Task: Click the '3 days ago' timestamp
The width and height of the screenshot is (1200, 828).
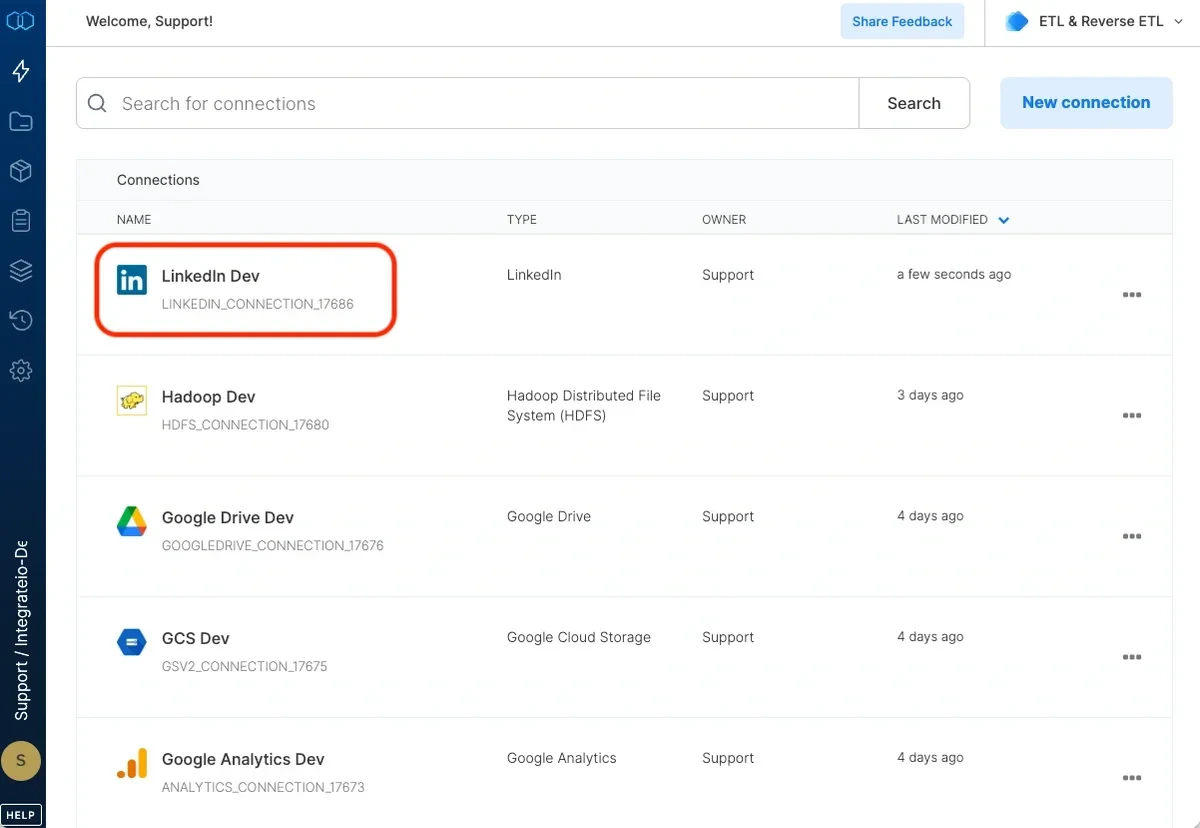Action: point(930,395)
